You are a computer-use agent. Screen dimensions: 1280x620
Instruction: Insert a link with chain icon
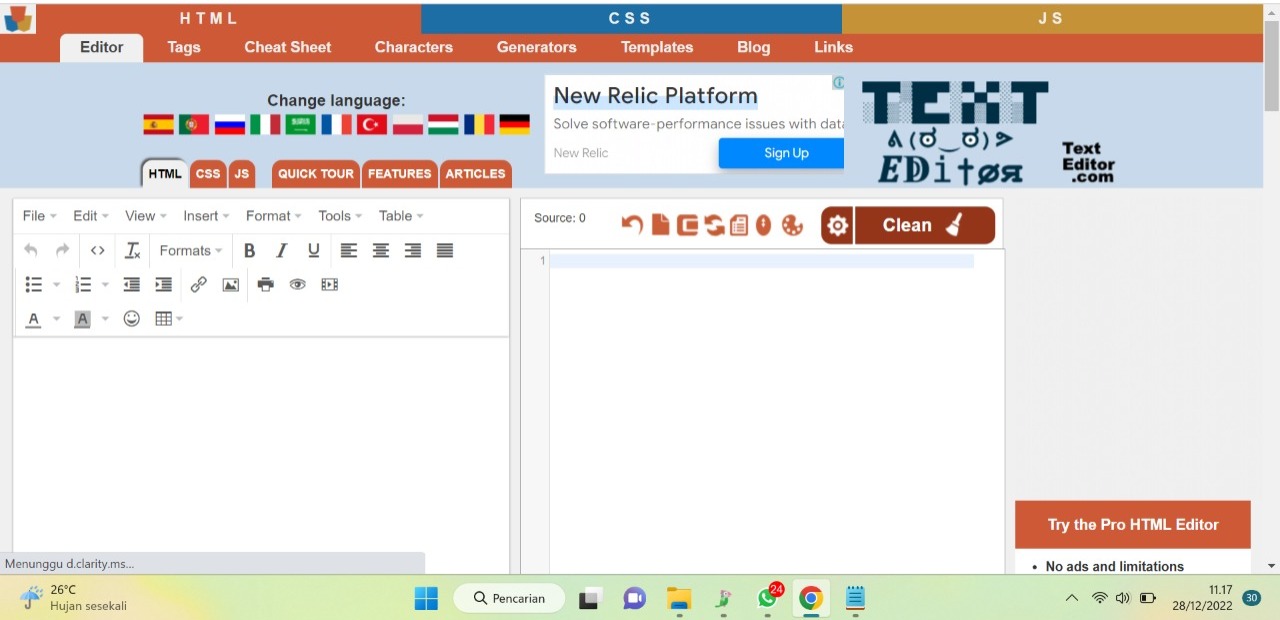coord(198,285)
